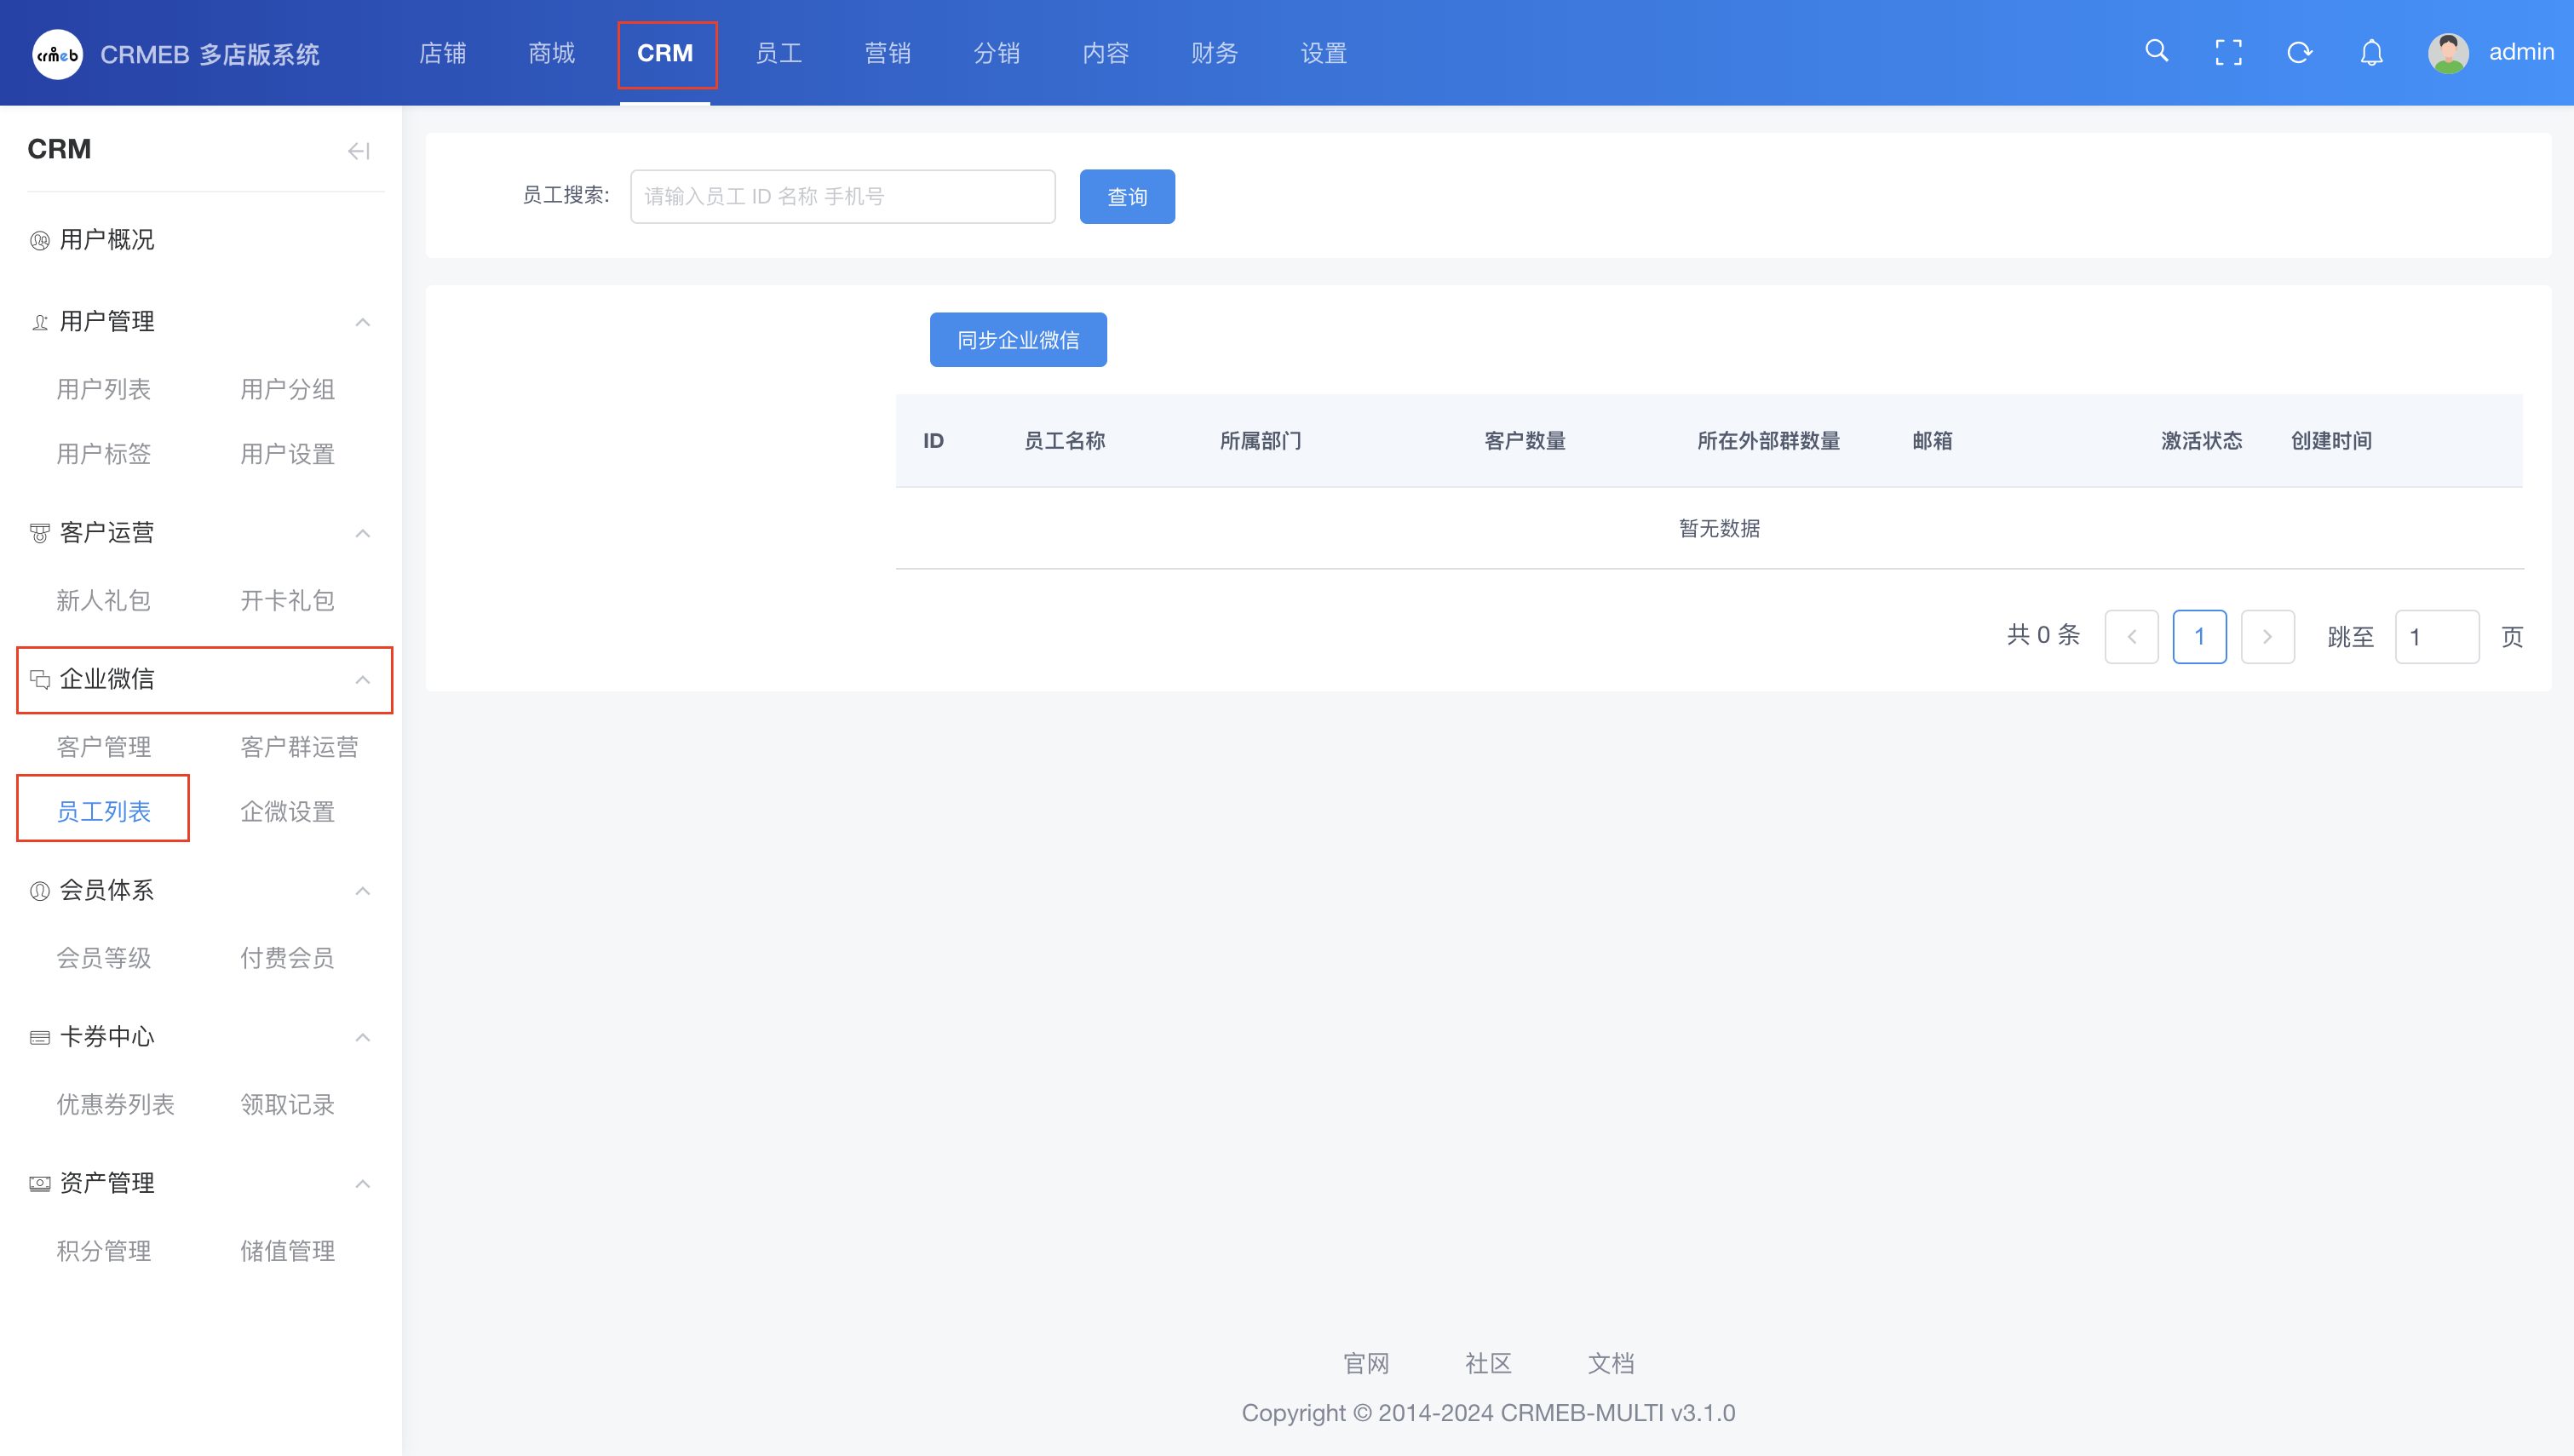Collapse the 卡券中心 section chevron
The height and width of the screenshot is (1456, 2574).
[x=362, y=1037]
